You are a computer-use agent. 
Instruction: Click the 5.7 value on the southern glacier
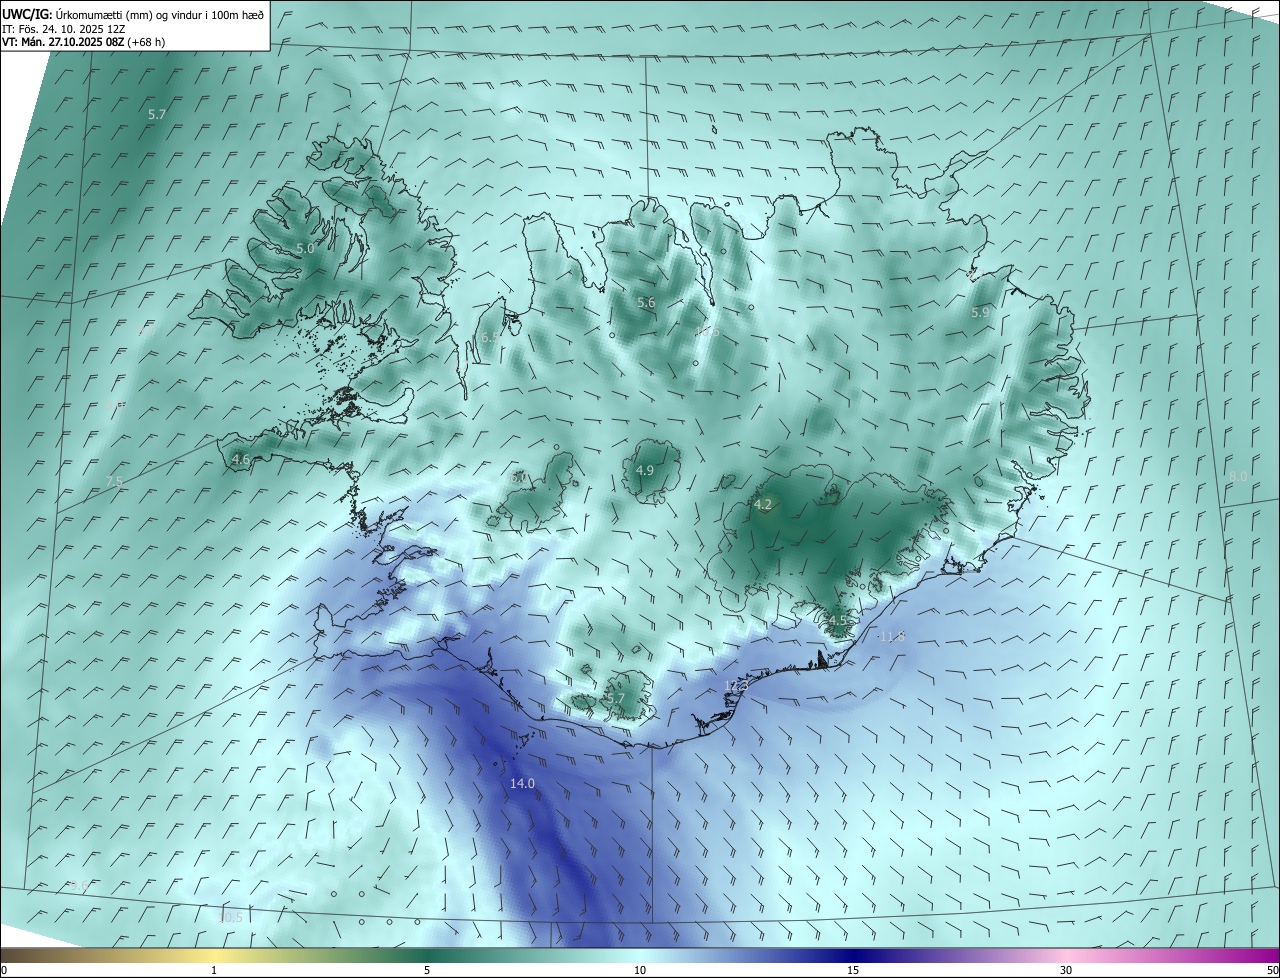click(x=616, y=698)
